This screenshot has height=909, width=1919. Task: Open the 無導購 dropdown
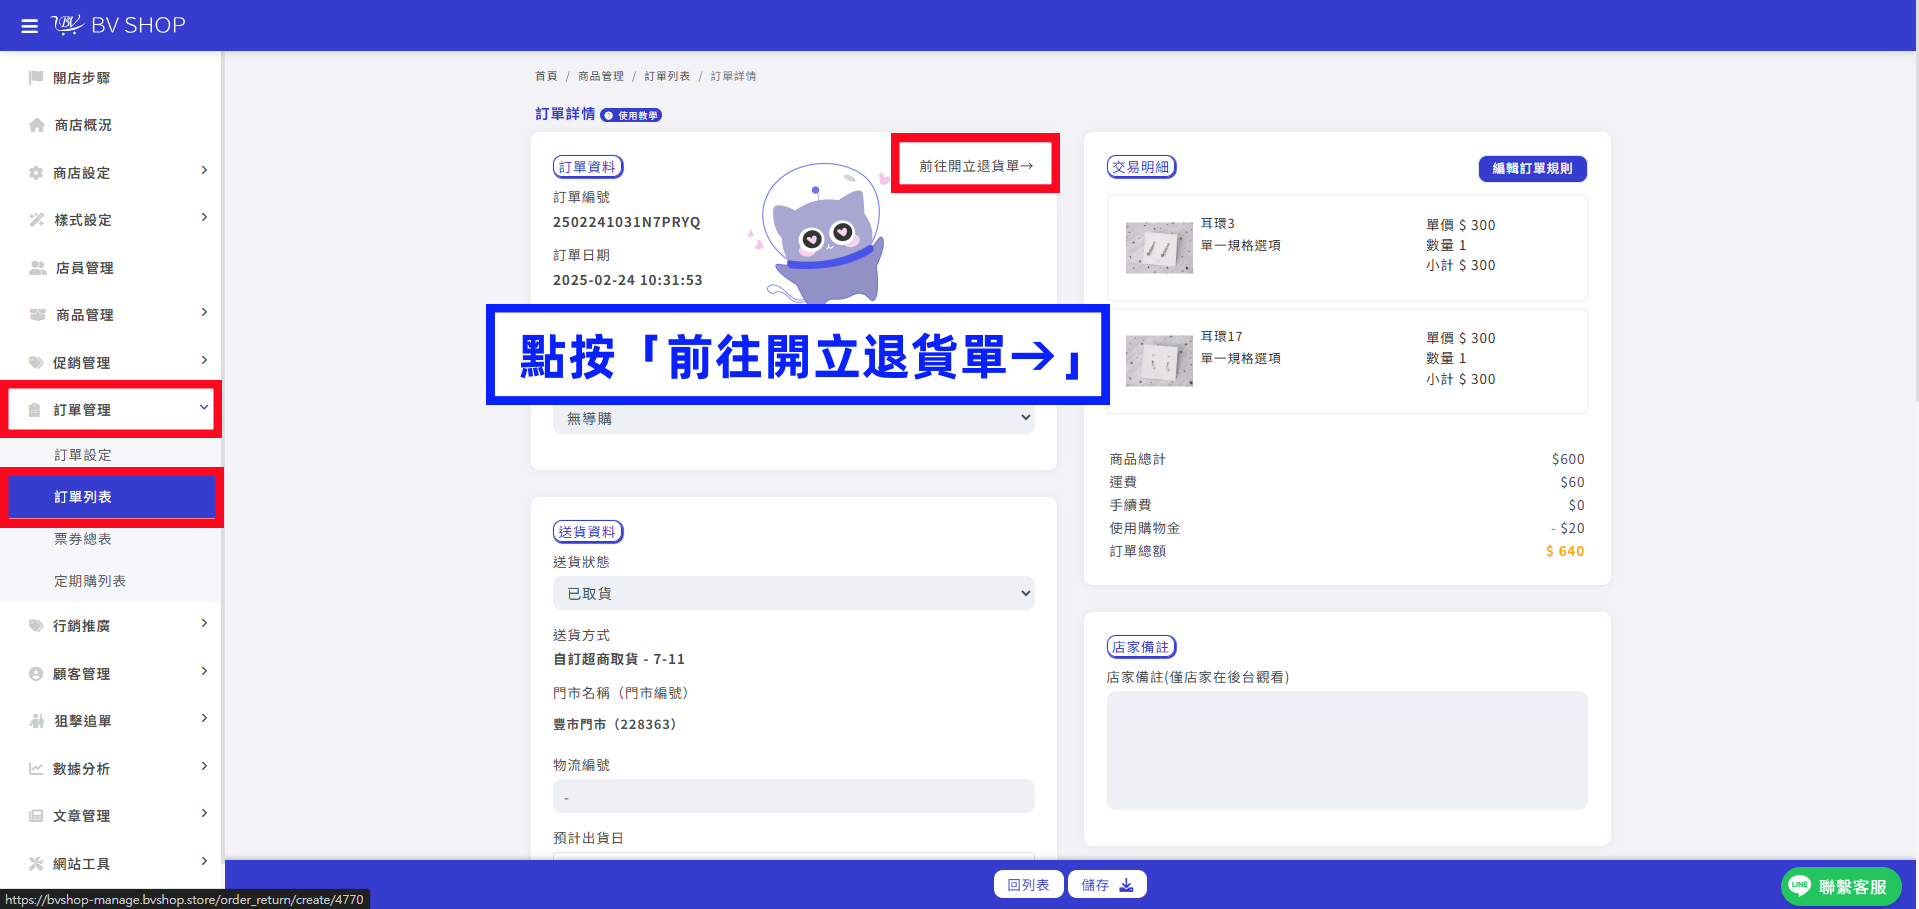pyautogui.click(x=794, y=418)
